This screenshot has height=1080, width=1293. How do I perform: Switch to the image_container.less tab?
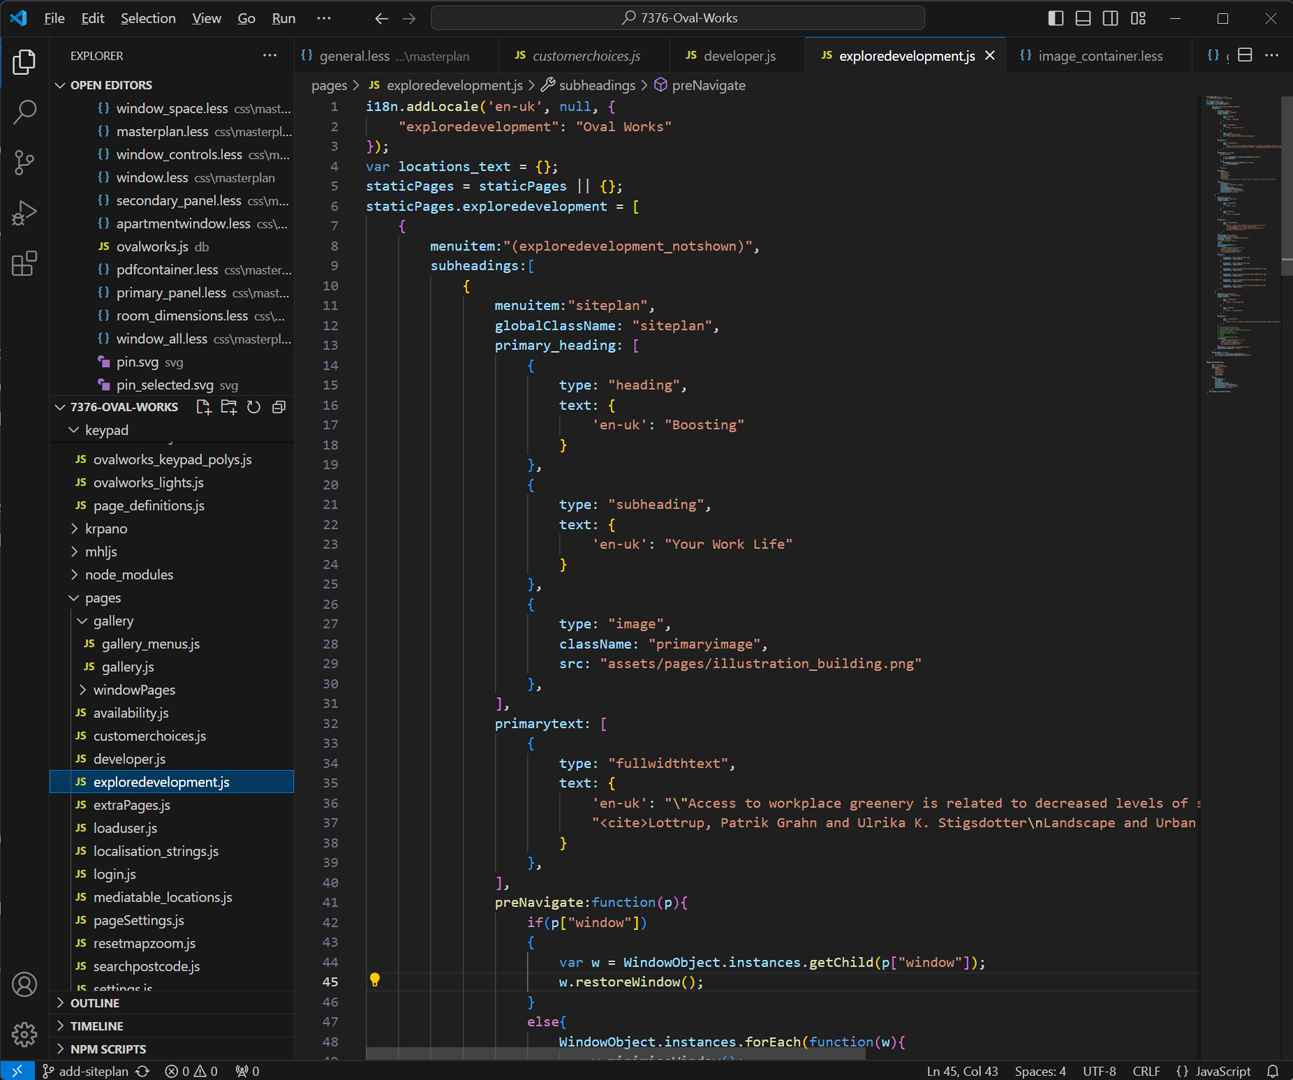(x=1100, y=56)
